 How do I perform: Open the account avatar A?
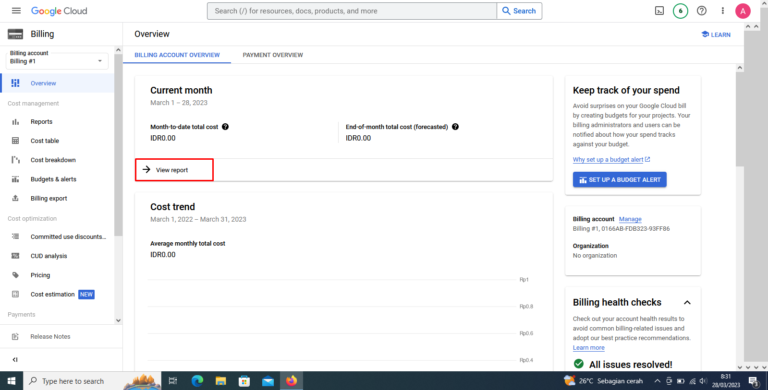tap(743, 11)
